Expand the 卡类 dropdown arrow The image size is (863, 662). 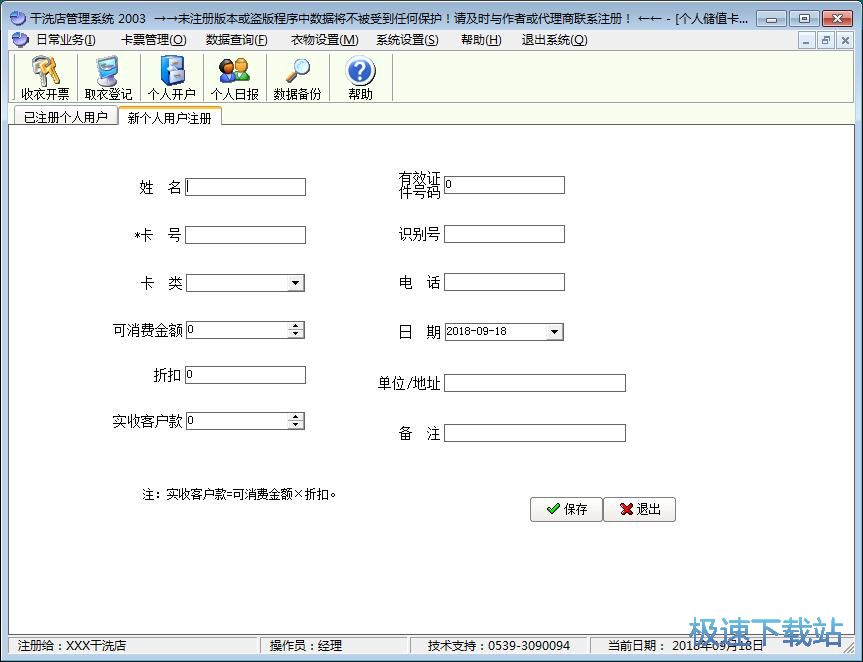[x=296, y=283]
